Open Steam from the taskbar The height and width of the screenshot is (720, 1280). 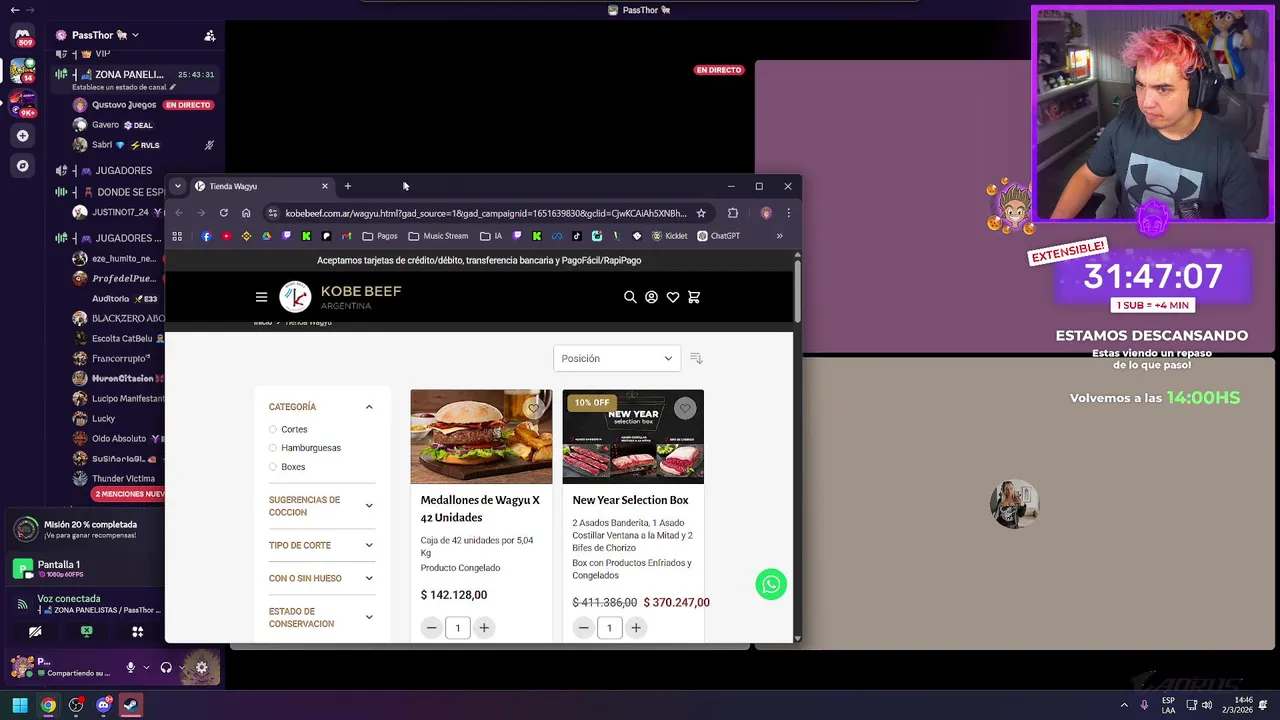click(131, 705)
